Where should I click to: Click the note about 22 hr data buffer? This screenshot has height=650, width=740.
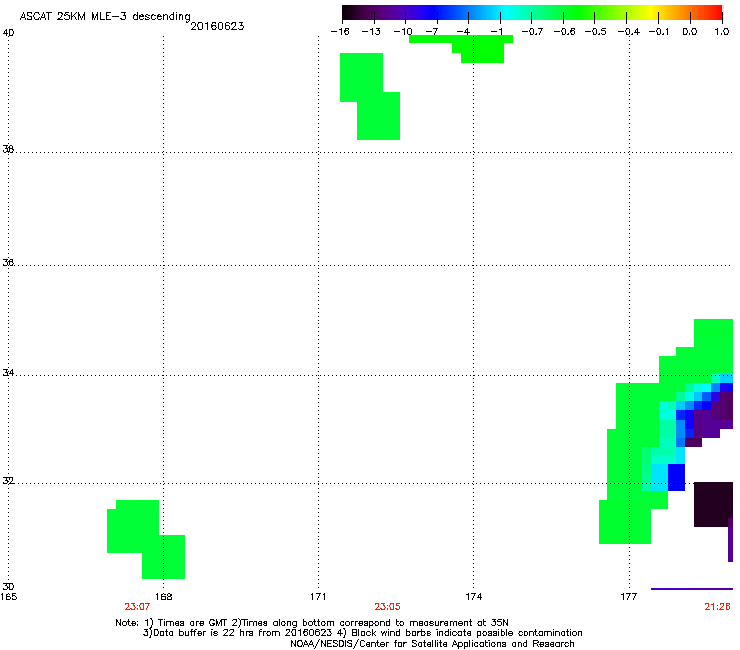coord(362,633)
